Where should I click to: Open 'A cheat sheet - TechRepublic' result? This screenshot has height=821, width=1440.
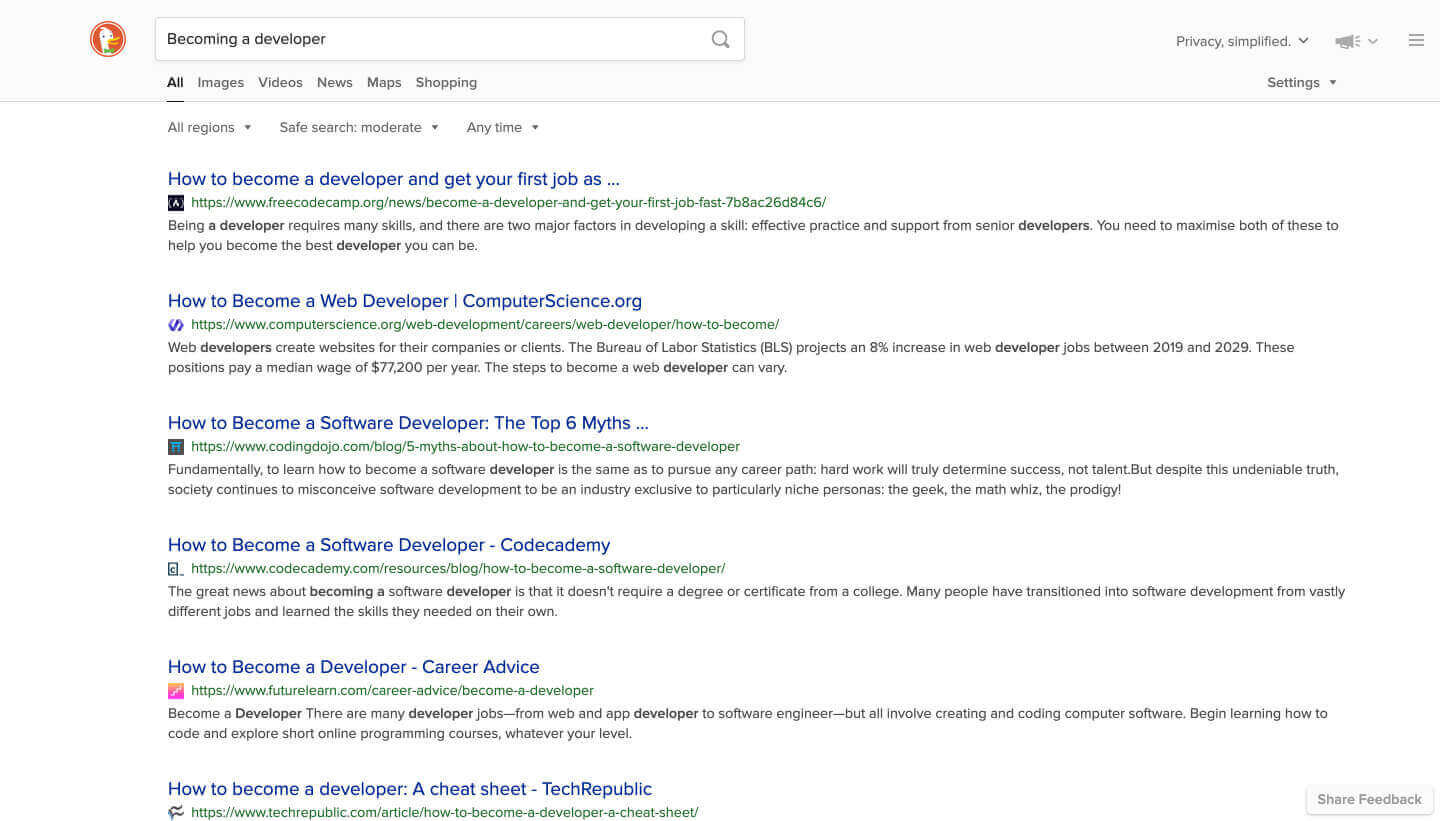410,789
